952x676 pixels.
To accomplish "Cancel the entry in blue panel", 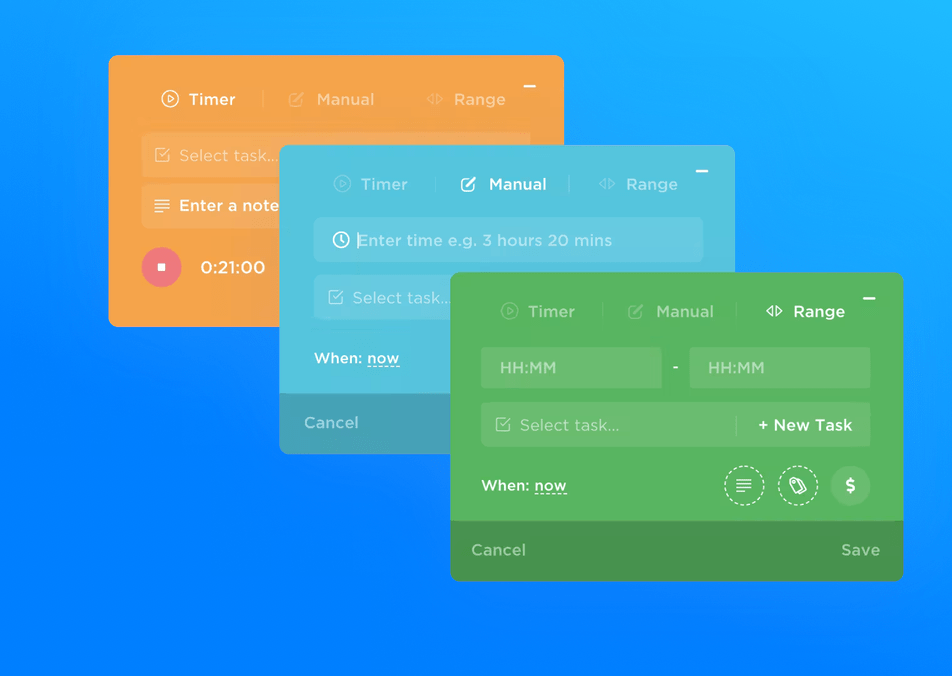I will (332, 423).
